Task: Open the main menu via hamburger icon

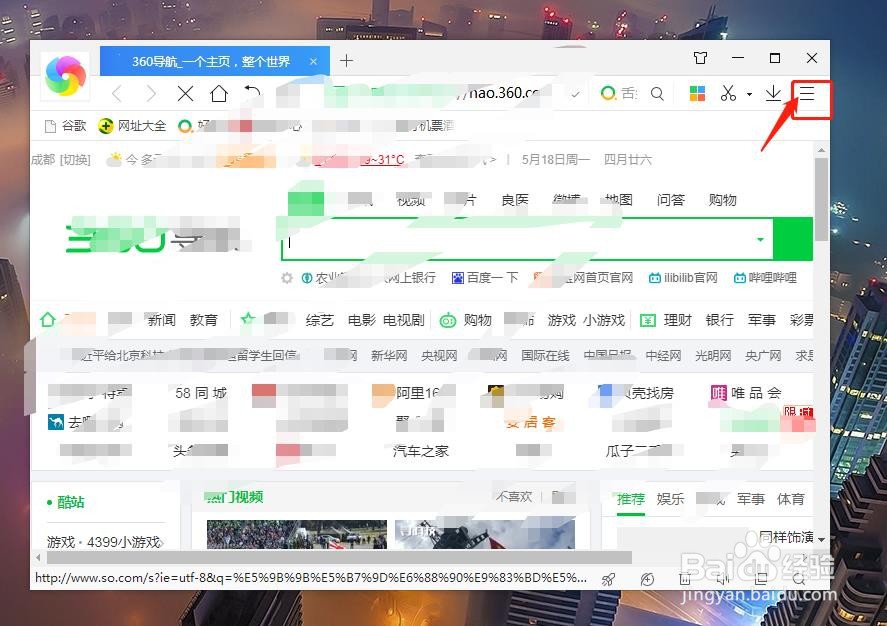Action: coord(807,94)
